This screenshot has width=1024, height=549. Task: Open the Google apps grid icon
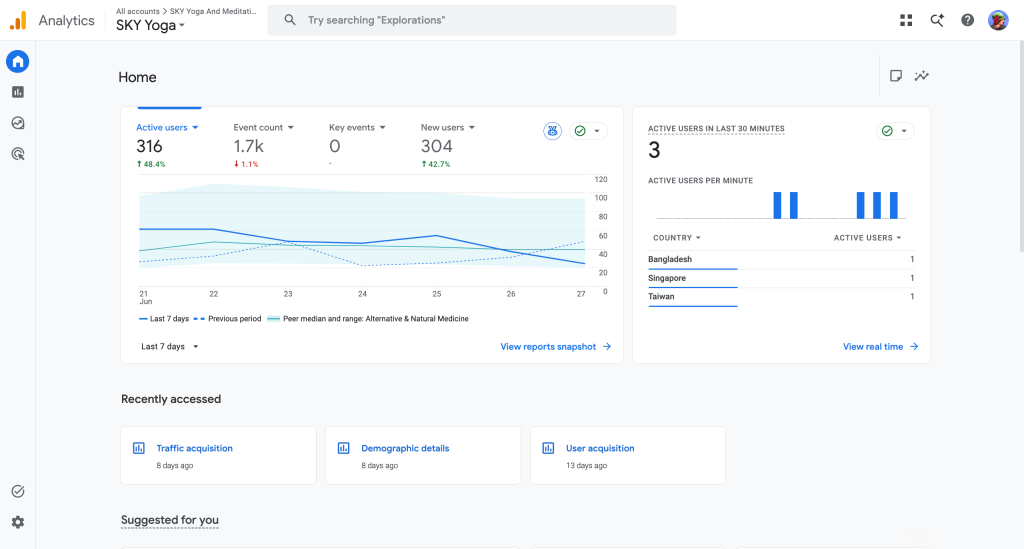pos(906,20)
